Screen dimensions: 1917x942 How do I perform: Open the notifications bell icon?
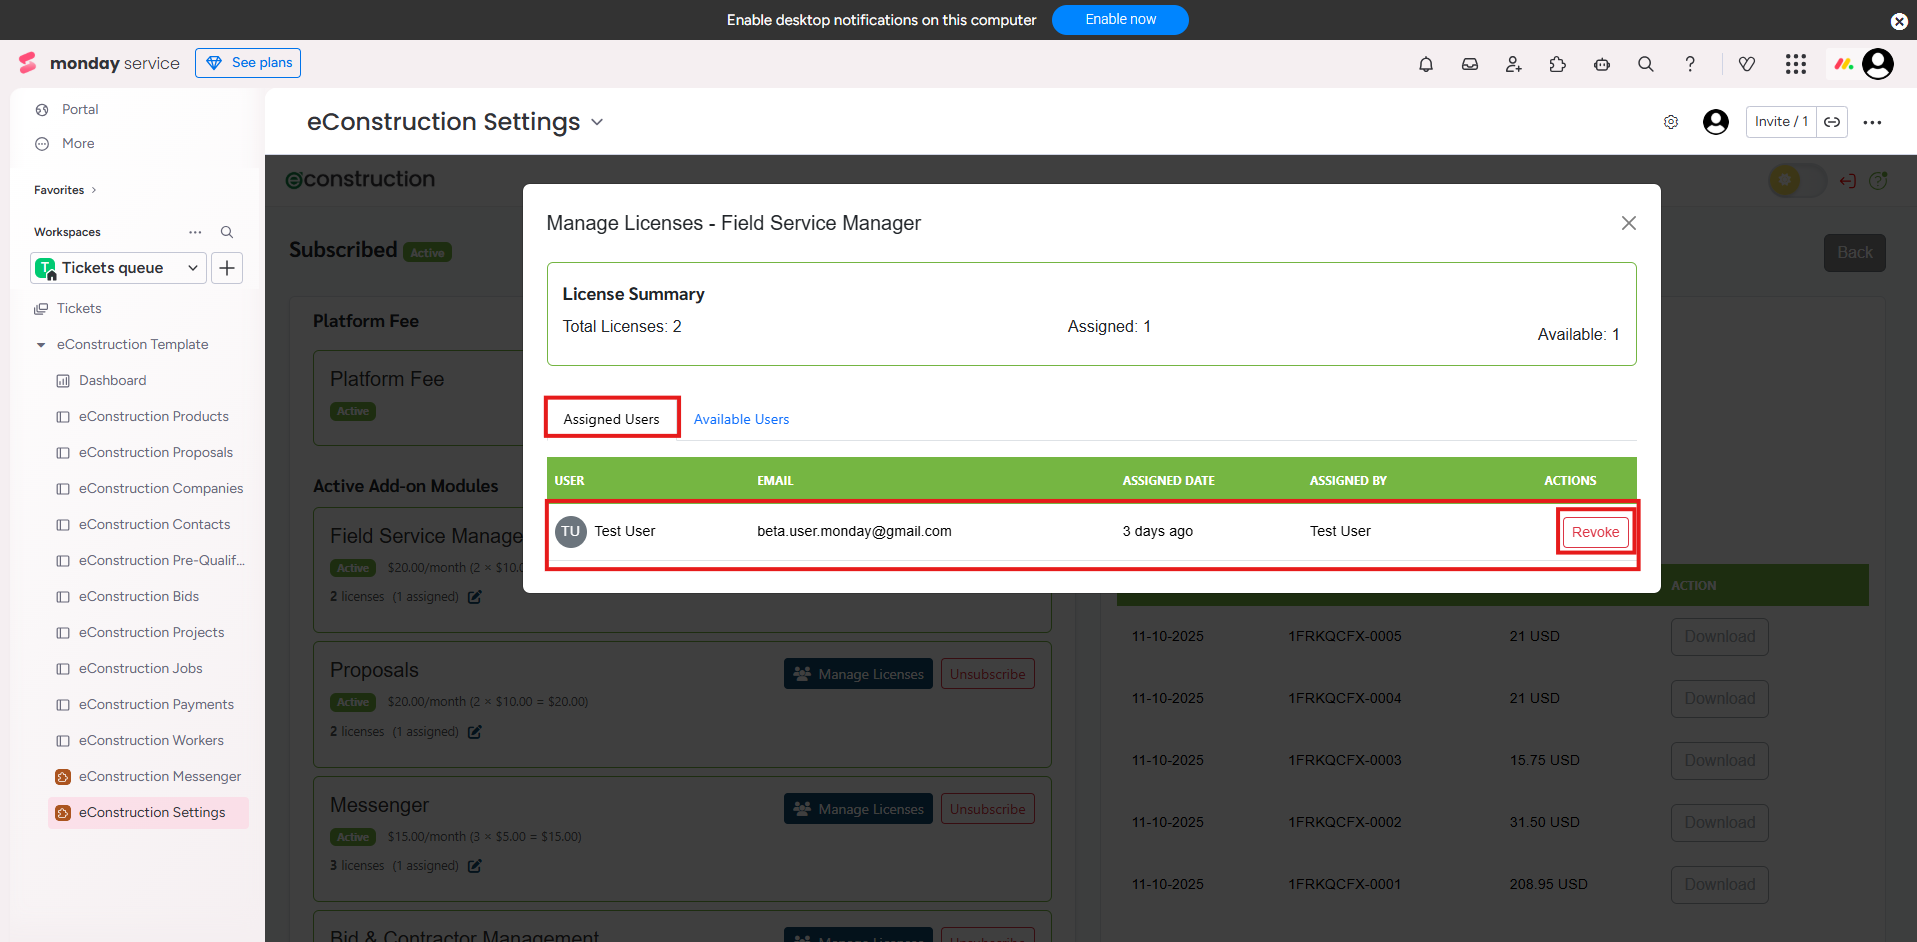(x=1426, y=64)
